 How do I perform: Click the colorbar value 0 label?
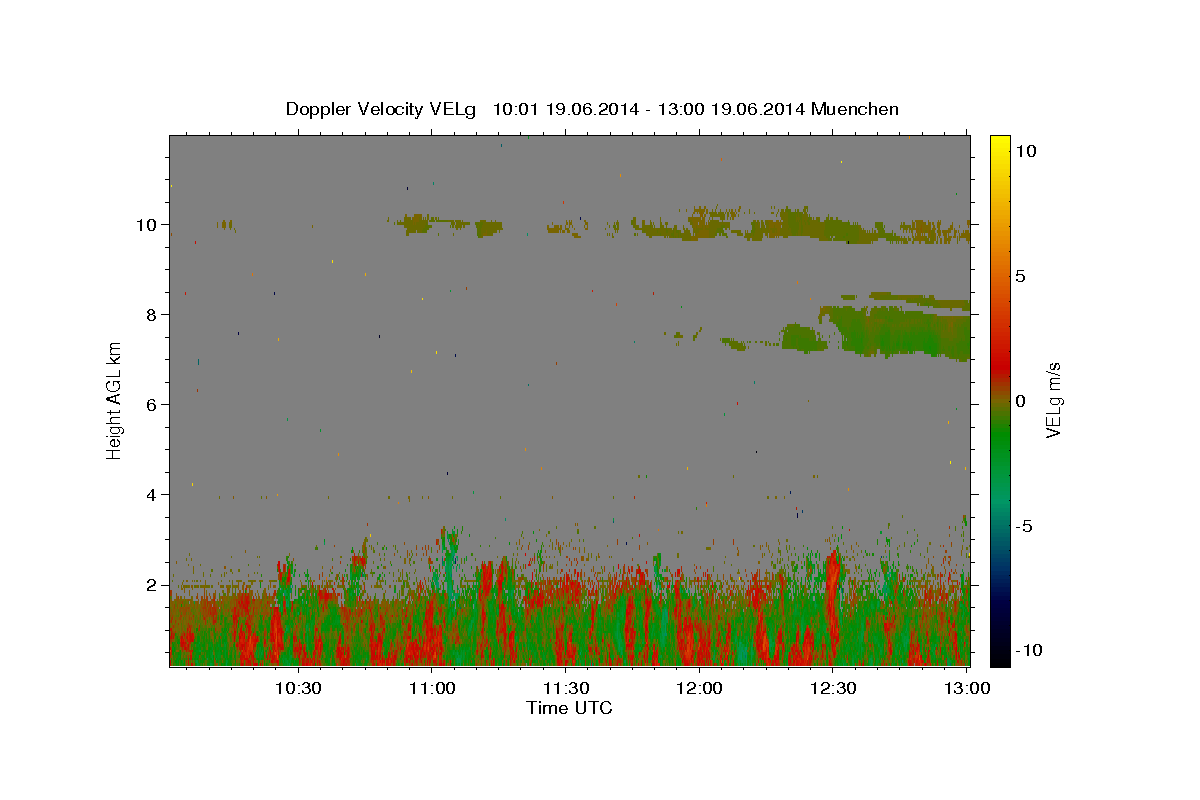click(x=1021, y=401)
